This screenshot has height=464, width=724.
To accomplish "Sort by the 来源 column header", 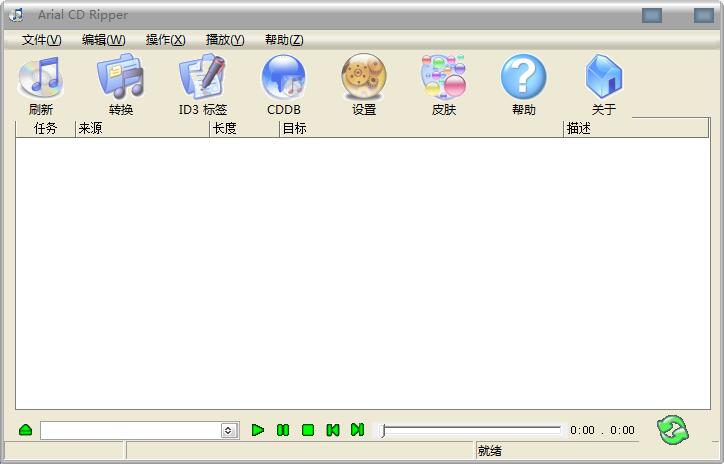I will tap(142, 128).
